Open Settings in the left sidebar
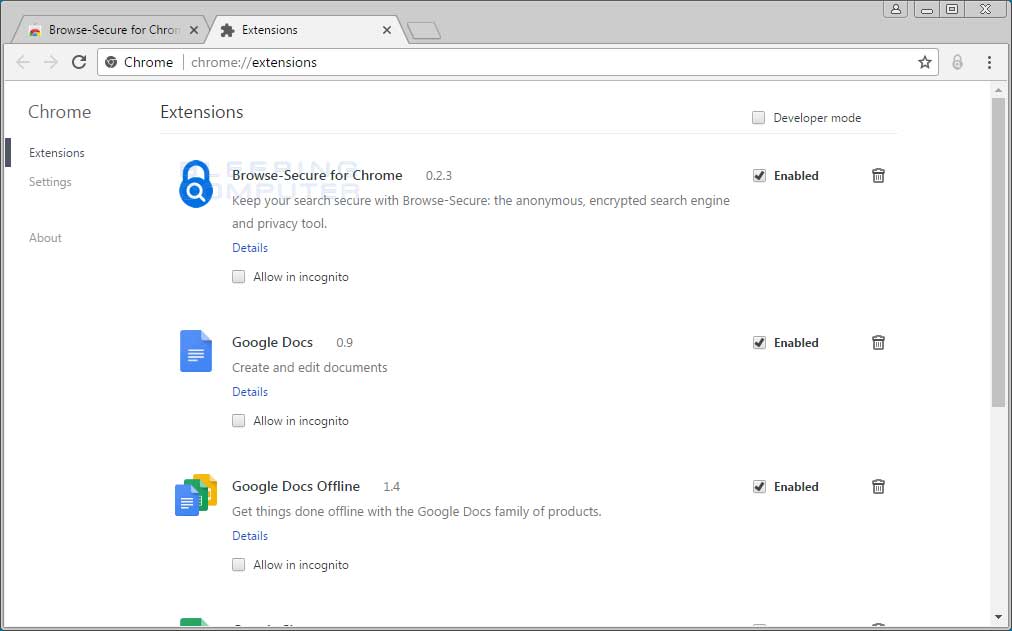 click(x=50, y=182)
